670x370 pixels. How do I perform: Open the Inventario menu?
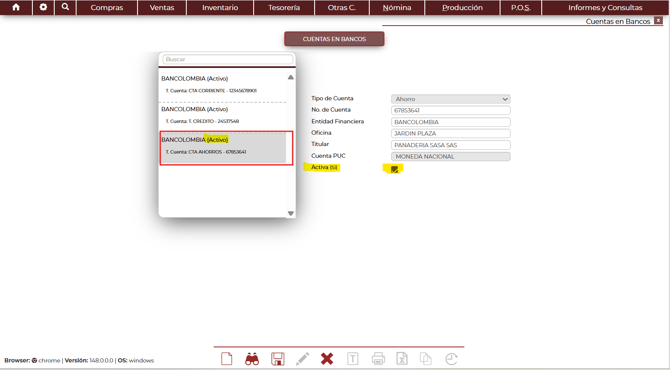point(220,7)
